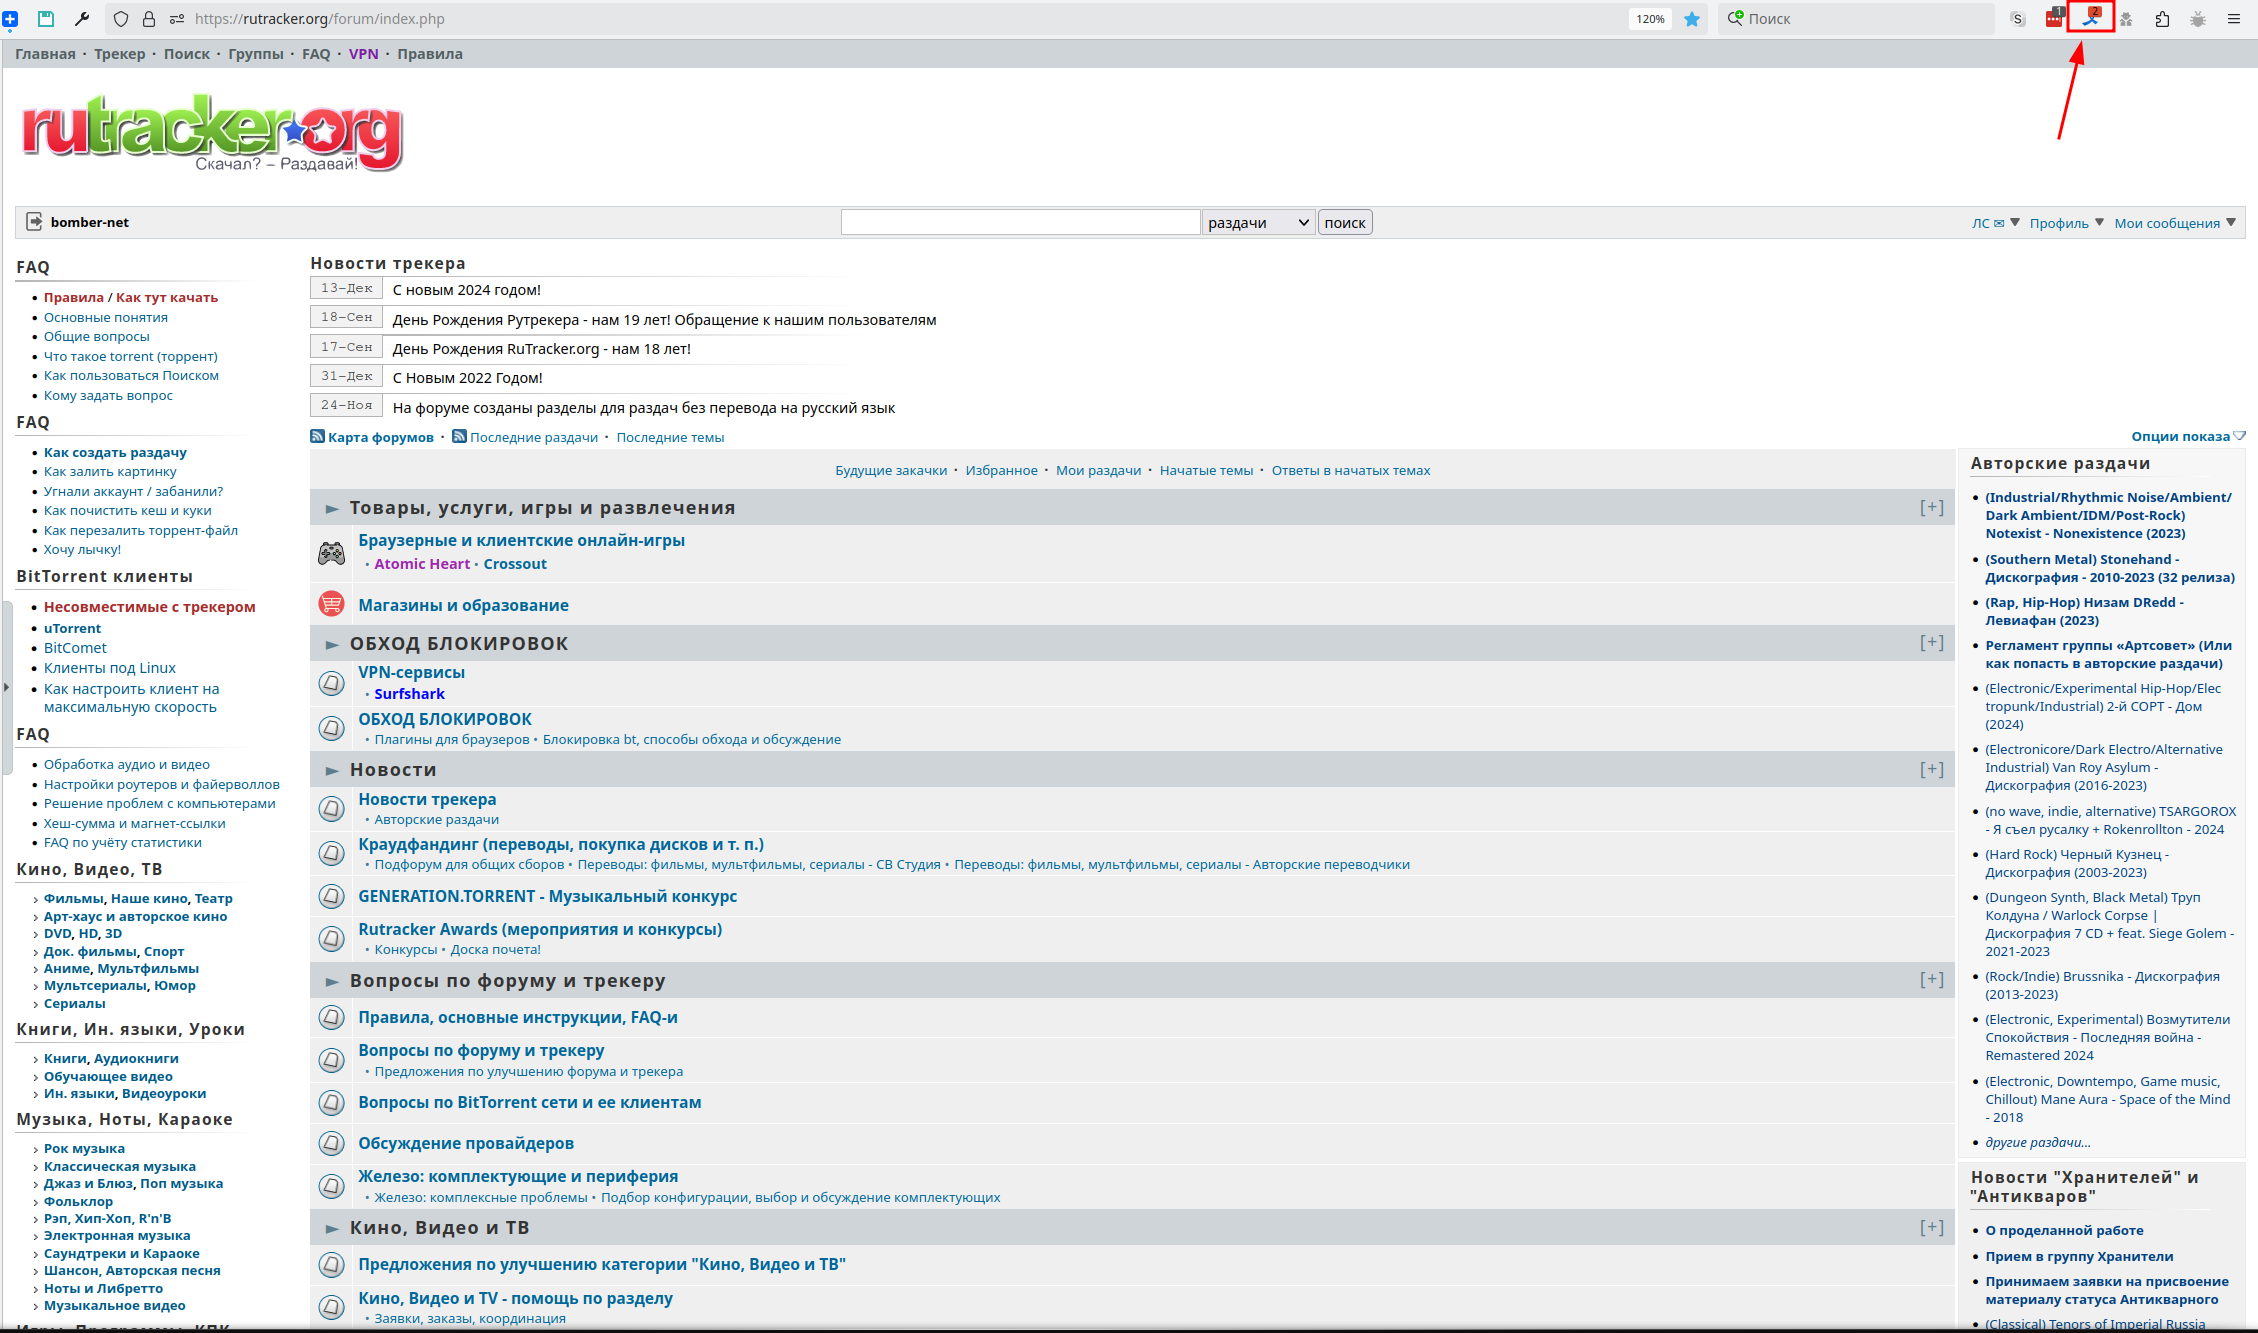Click the RSS icon beside Карта форумов
This screenshot has height=1333, width=2258.
[x=317, y=437]
